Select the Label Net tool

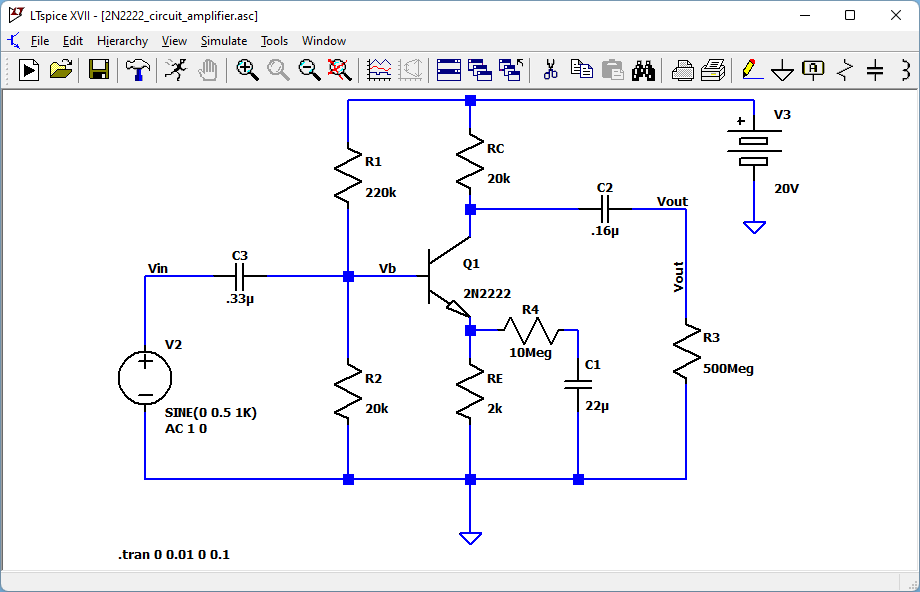click(x=813, y=70)
